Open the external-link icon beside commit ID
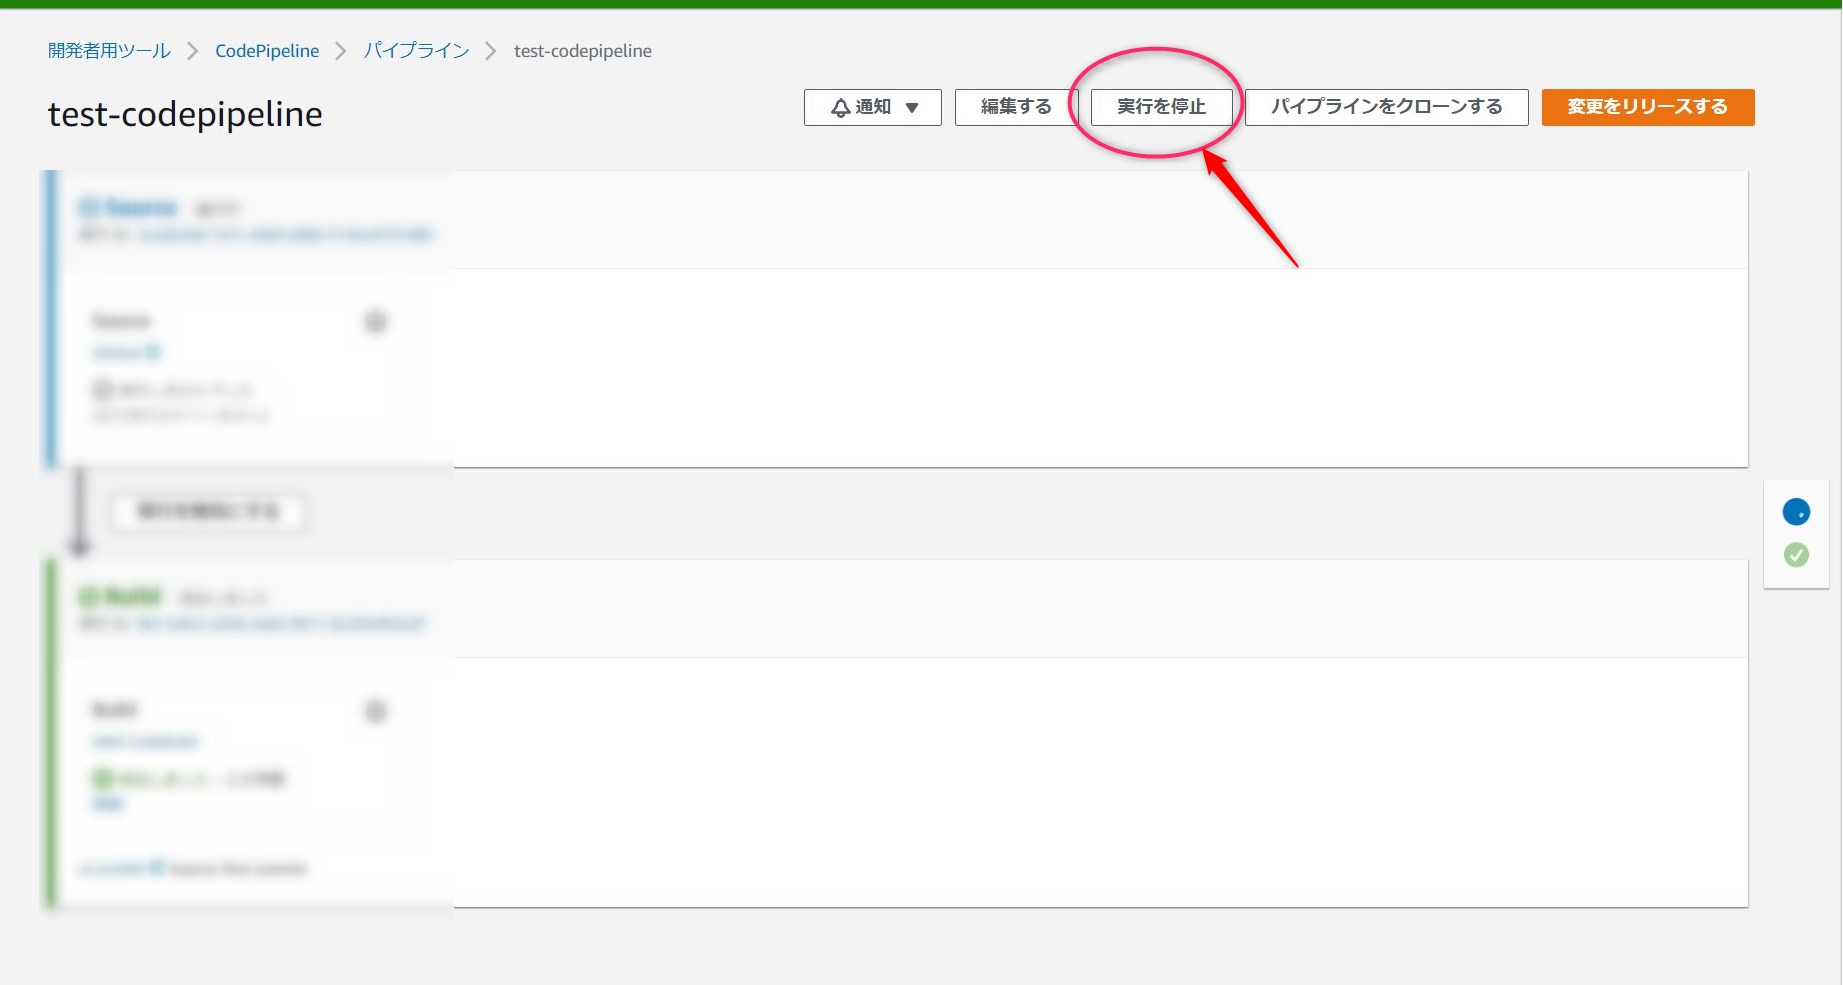Viewport: 1843px width, 985px height. pos(156,868)
